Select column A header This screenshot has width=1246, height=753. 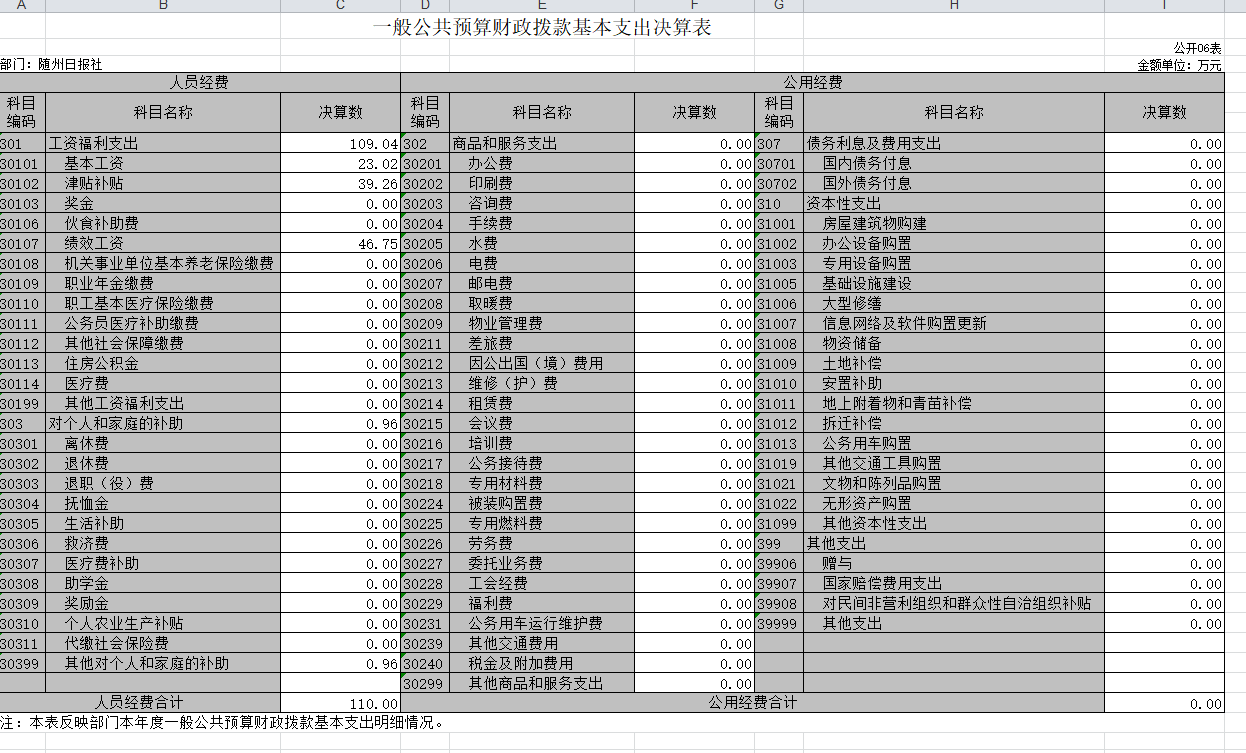pyautogui.click(x=22, y=5)
